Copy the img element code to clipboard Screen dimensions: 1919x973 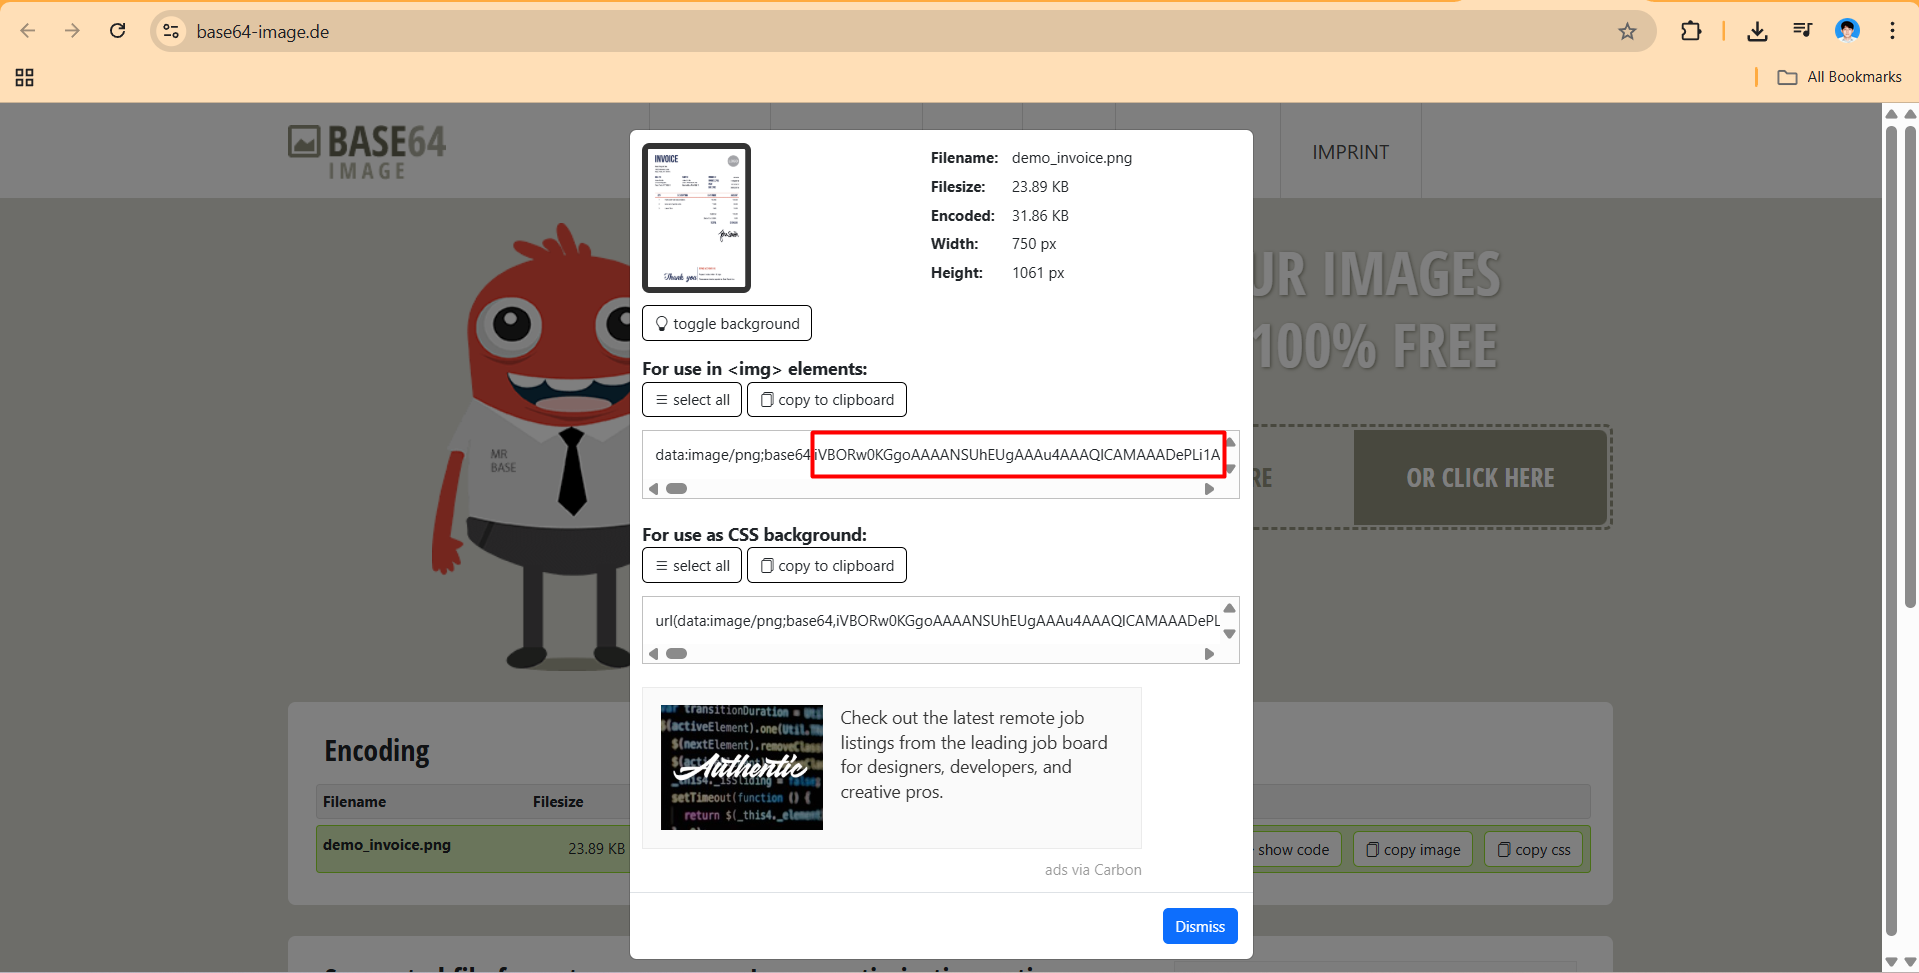pos(827,400)
